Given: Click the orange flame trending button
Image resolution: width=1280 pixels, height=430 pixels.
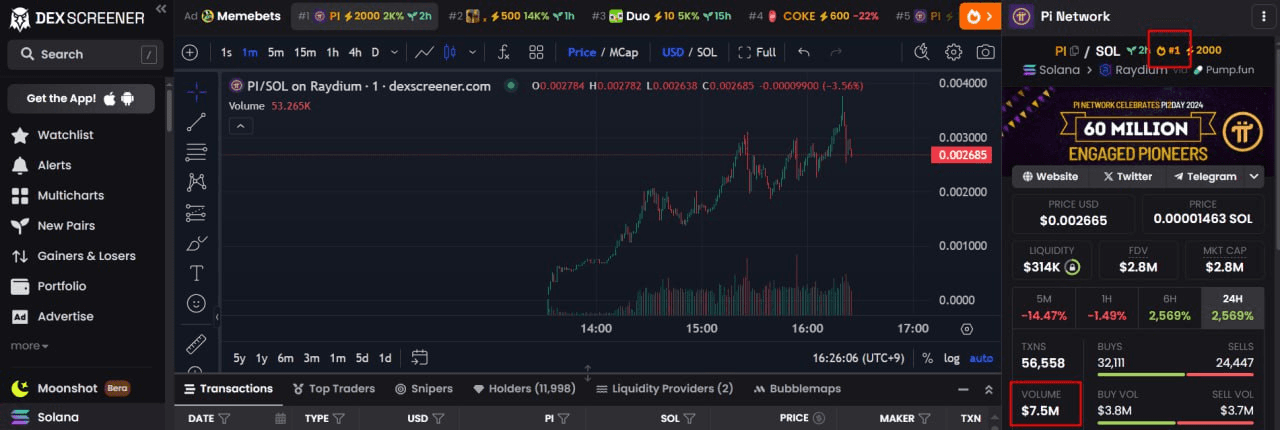Looking at the screenshot, I should pyautogui.click(x=980, y=16).
